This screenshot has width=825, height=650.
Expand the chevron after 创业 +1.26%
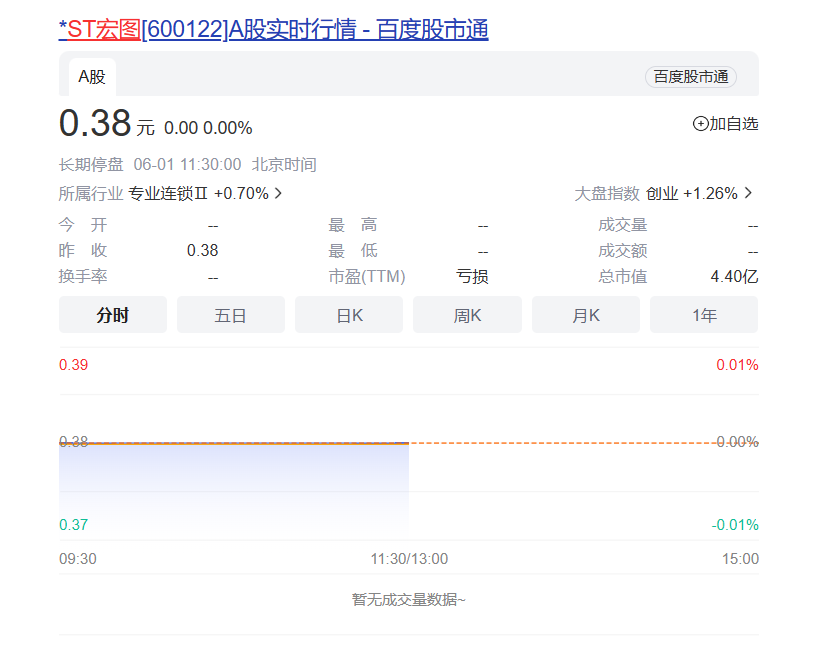click(x=748, y=193)
